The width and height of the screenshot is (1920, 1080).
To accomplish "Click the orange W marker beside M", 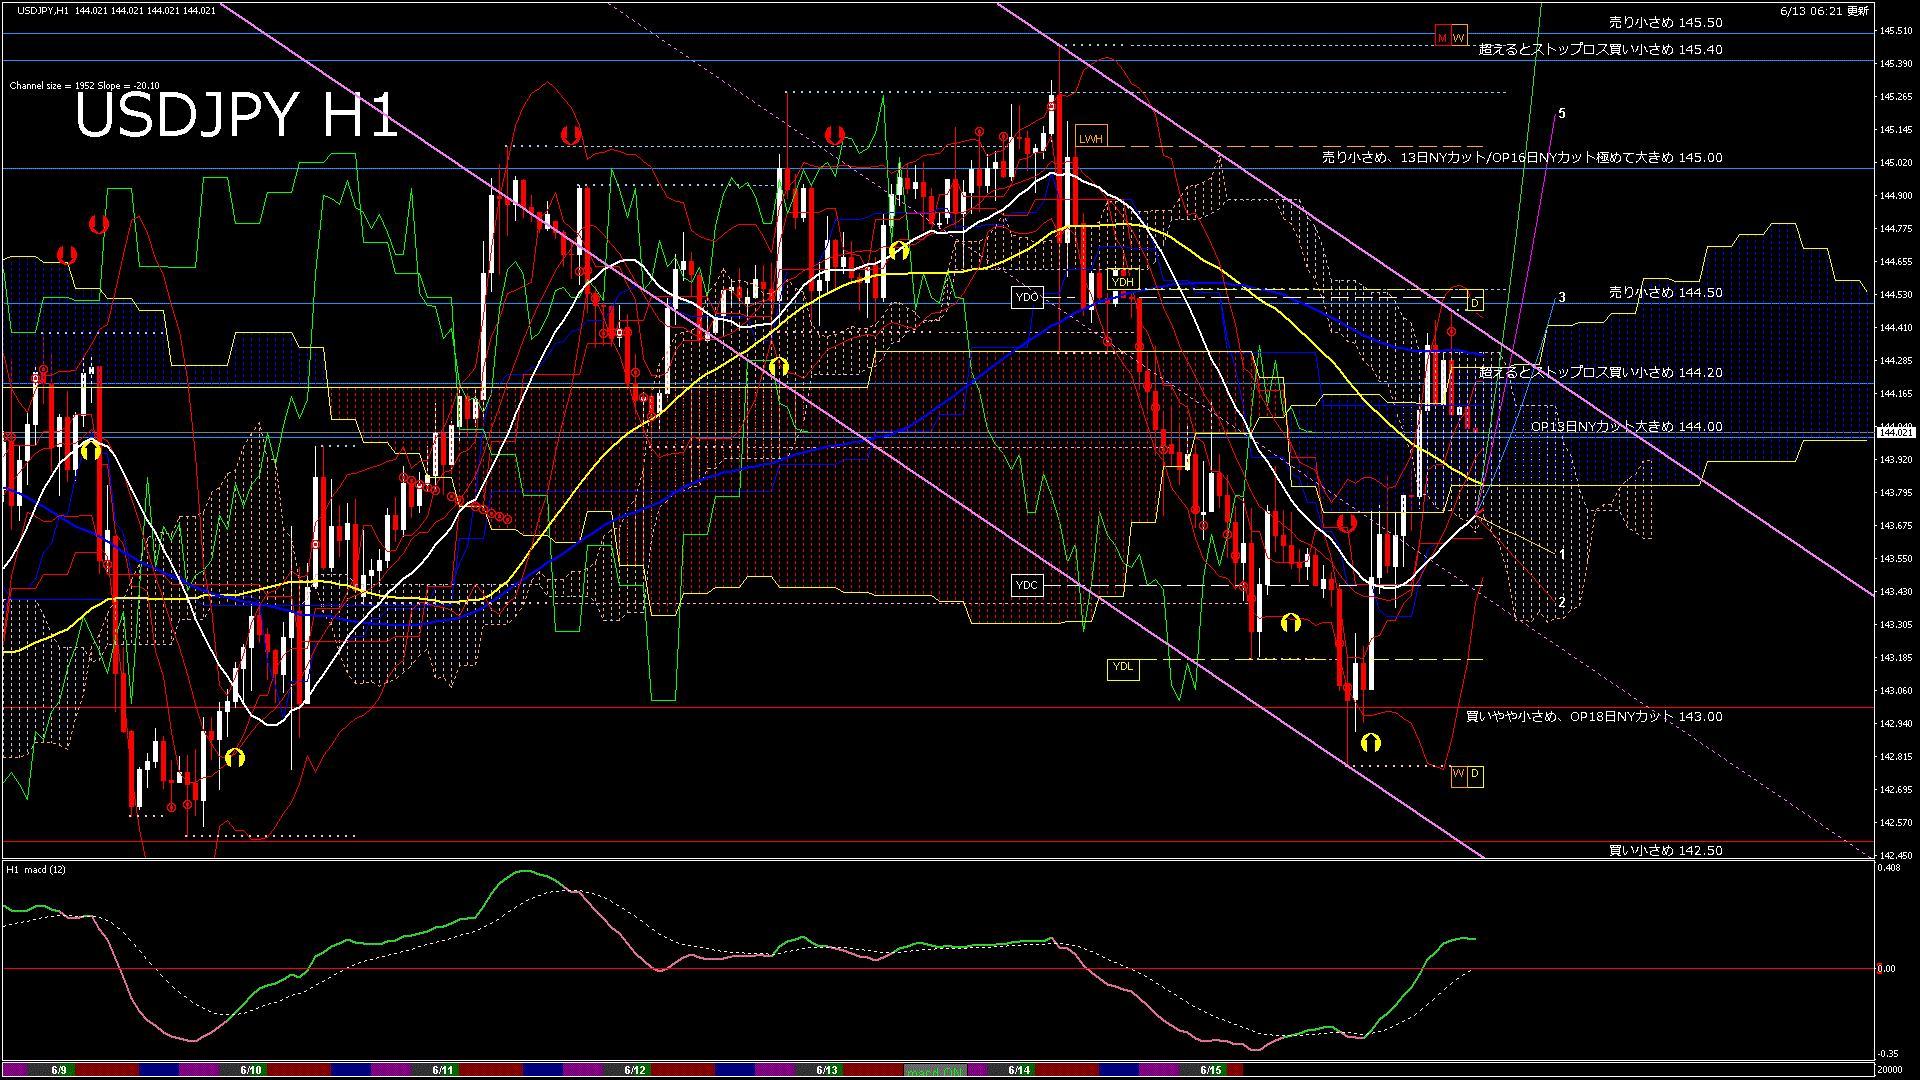I will coord(1459,37).
